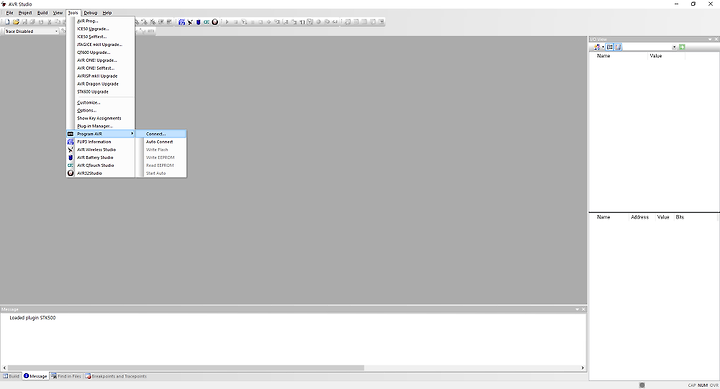The width and height of the screenshot is (720, 389).
Task: Open the Debug menu
Action: click(x=90, y=13)
